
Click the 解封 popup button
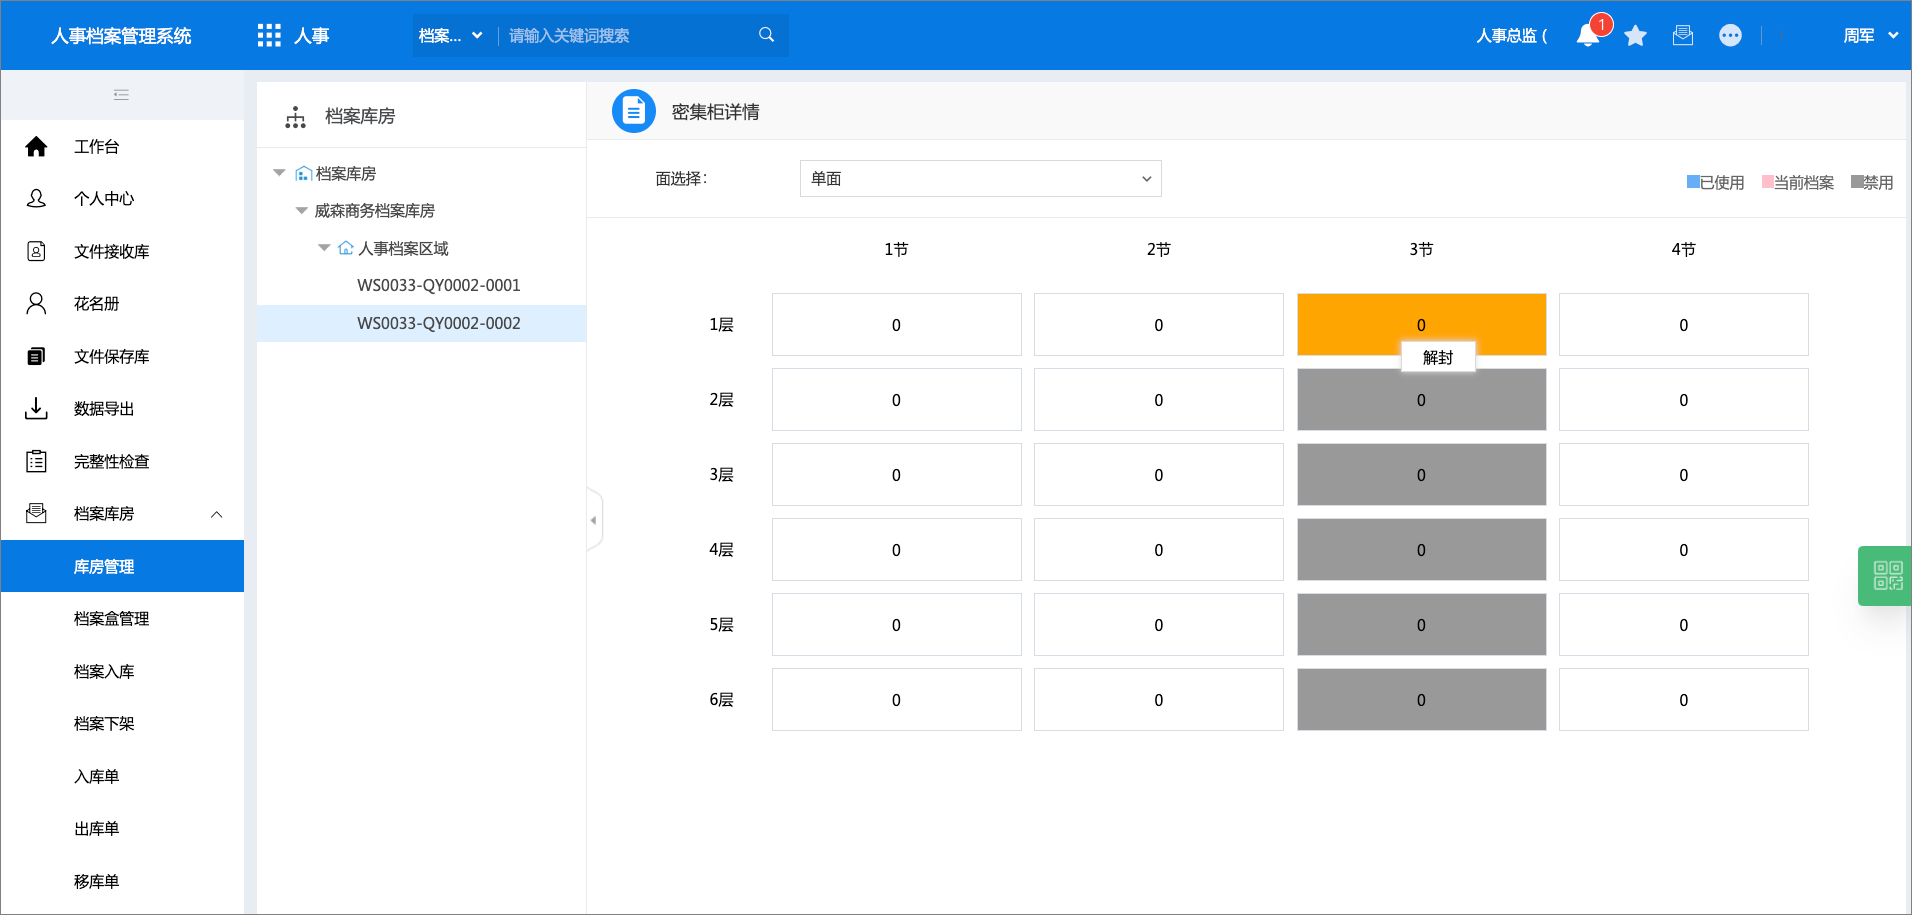click(1438, 358)
